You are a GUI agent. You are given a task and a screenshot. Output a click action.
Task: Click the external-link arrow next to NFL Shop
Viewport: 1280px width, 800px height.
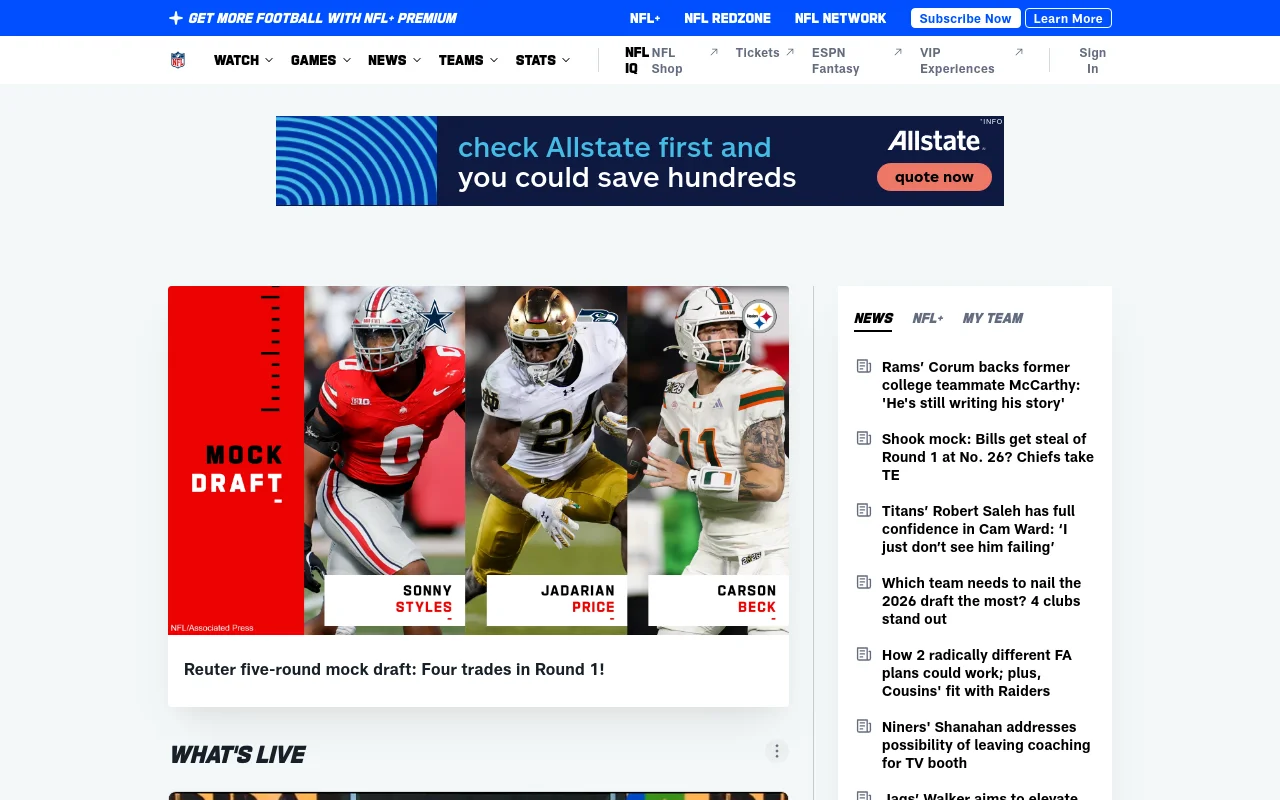click(x=713, y=51)
